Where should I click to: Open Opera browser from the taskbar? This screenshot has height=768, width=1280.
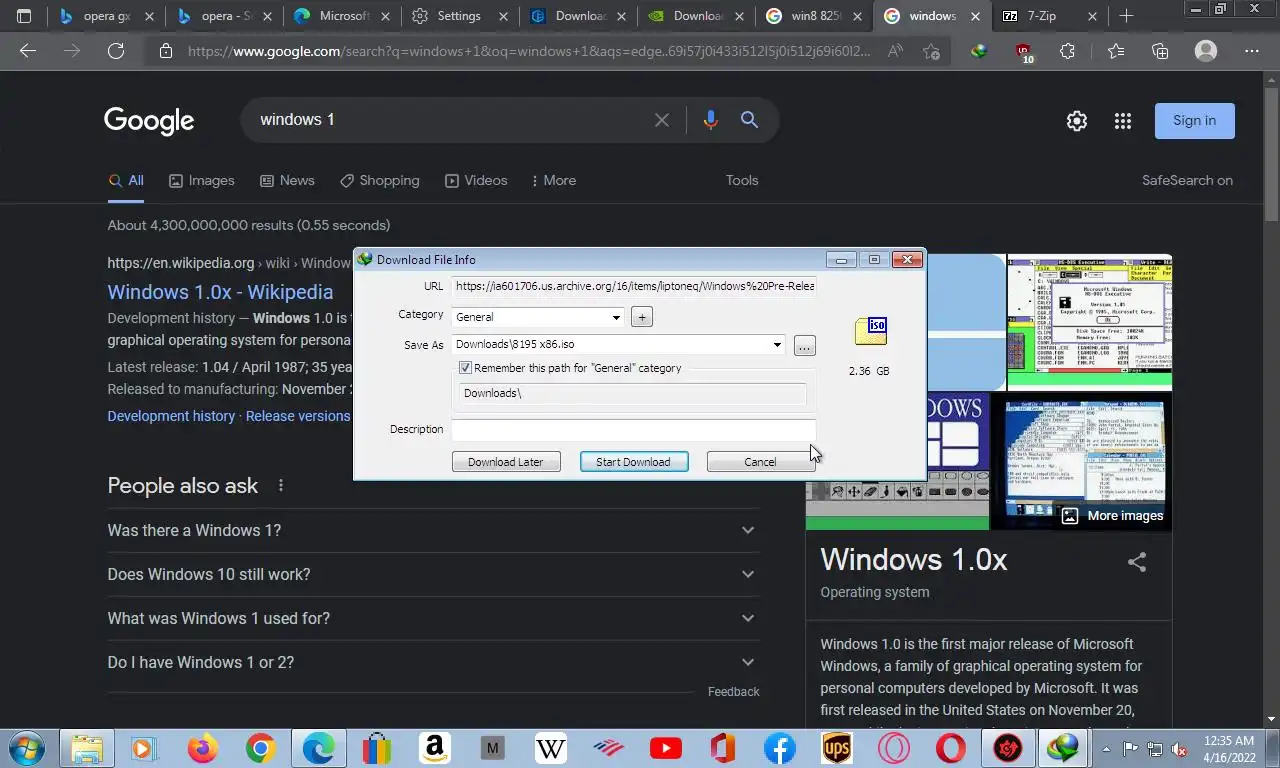[951, 748]
